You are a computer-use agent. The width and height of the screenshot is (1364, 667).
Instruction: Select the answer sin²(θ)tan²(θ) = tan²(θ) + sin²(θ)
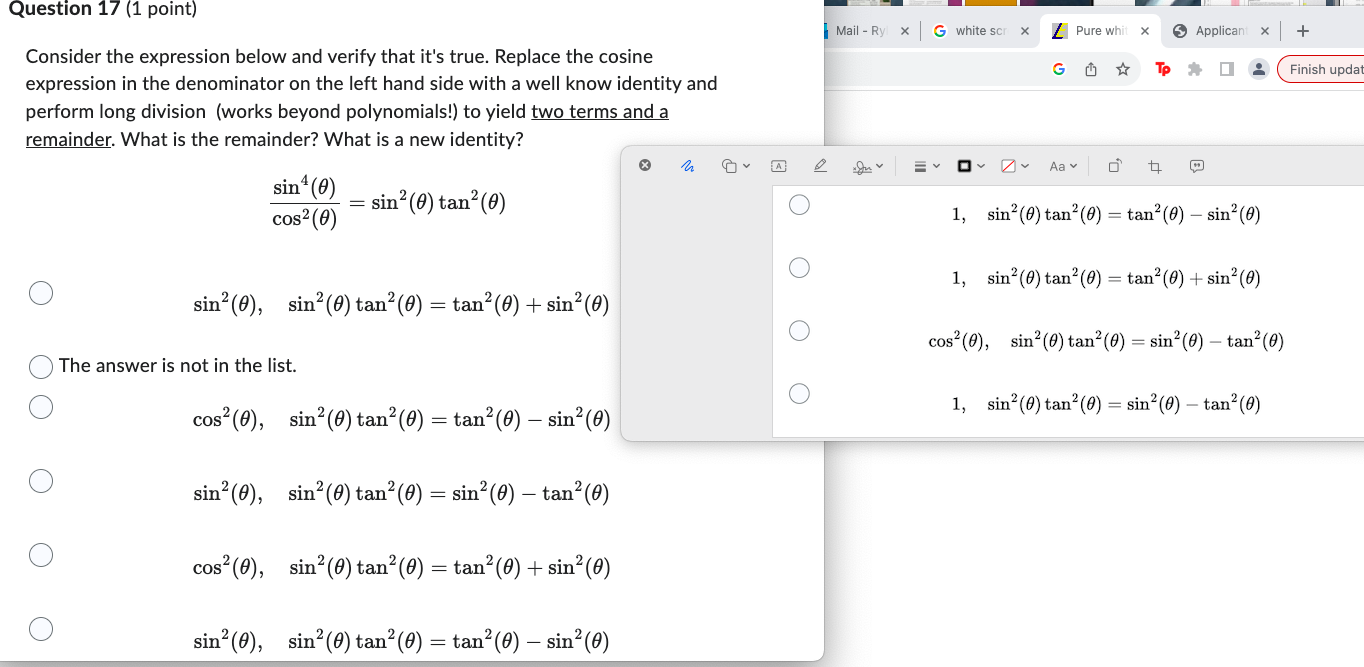point(41,293)
